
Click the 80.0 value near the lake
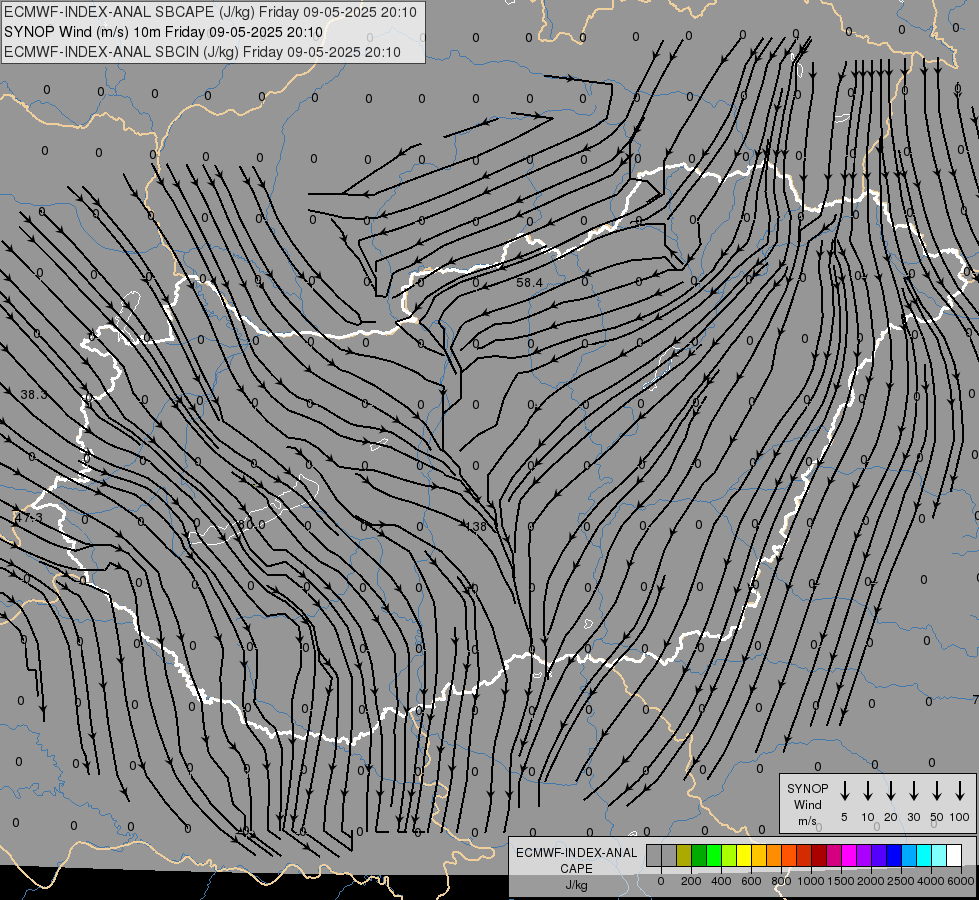click(252, 525)
